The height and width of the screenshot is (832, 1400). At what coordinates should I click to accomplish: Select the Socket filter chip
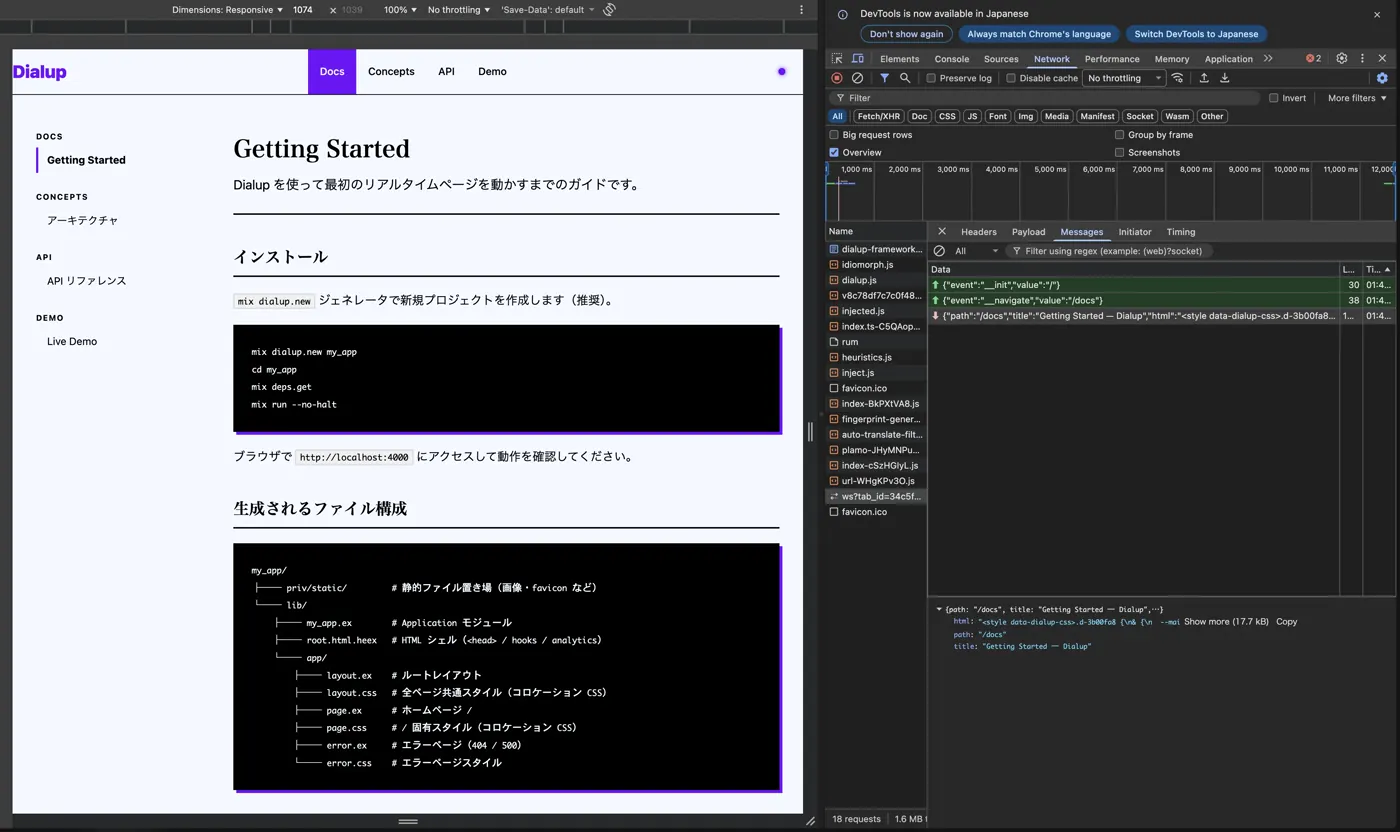pos(1139,116)
